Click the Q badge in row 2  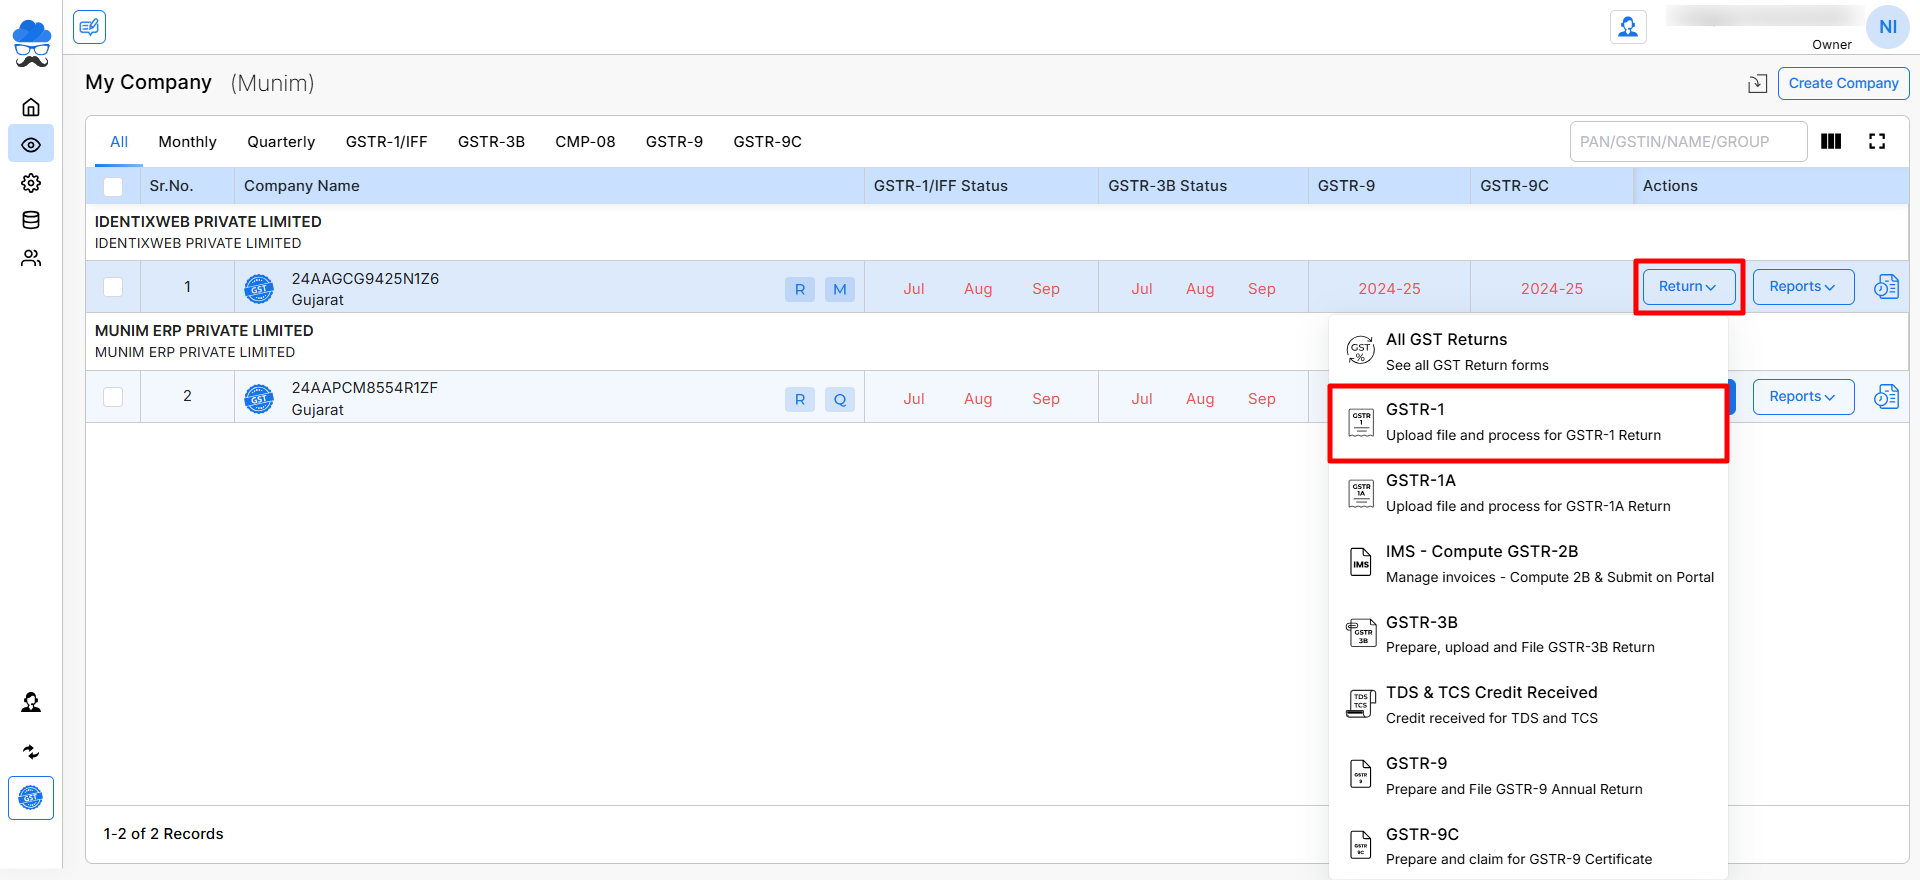(840, 399)
